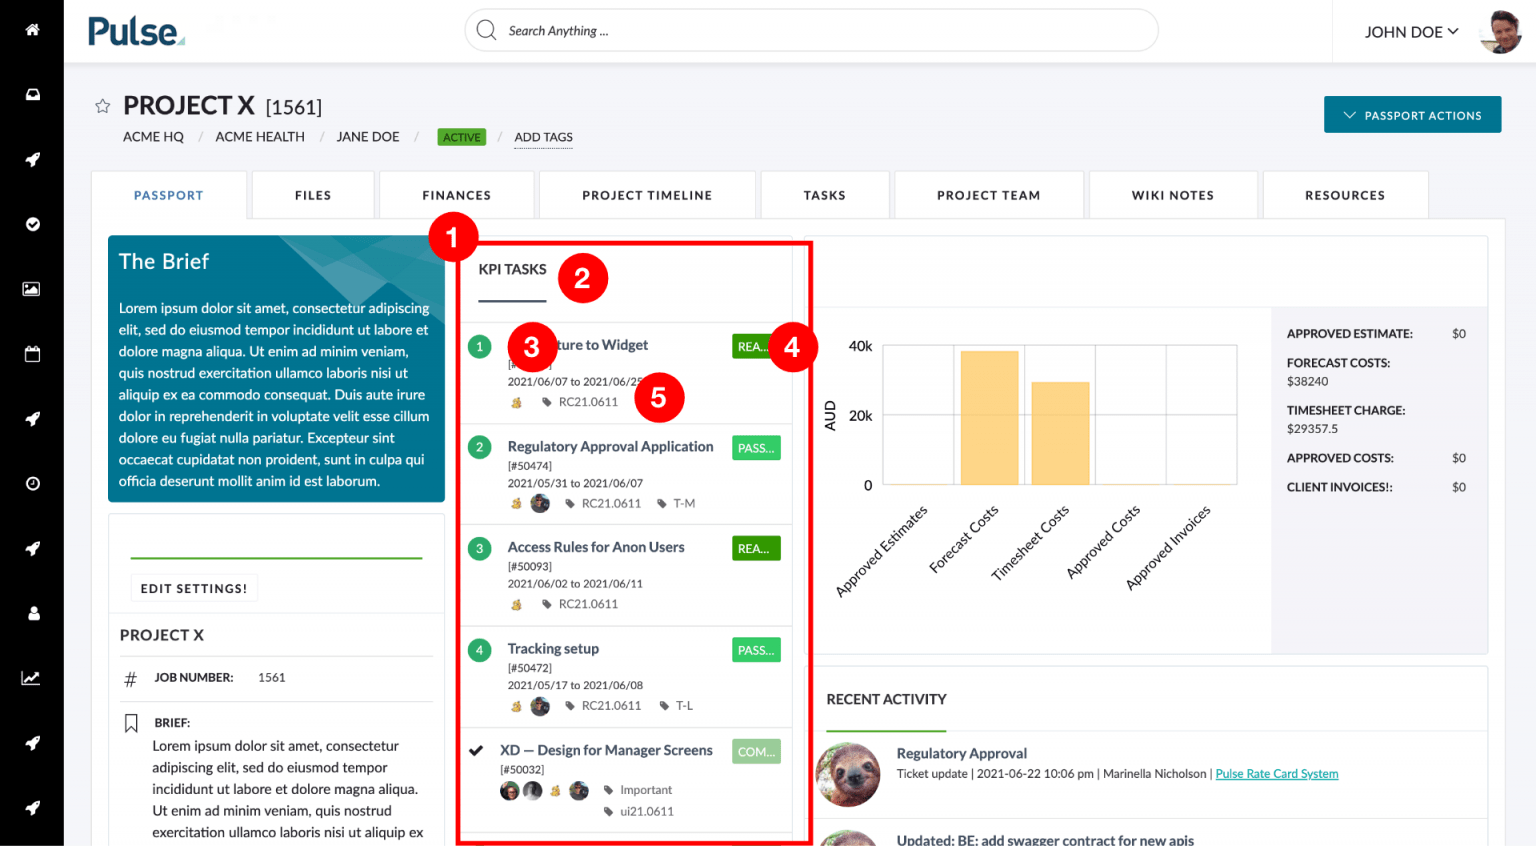Switch to the FINANCES tab
Screen dimensions: 1536x846
pyautogui.click(x=456, y=194)
